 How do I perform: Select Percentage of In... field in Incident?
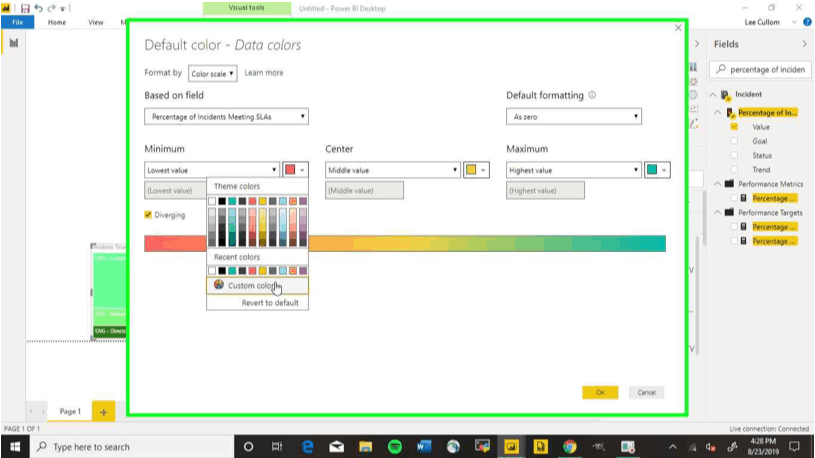click(768, 113)
